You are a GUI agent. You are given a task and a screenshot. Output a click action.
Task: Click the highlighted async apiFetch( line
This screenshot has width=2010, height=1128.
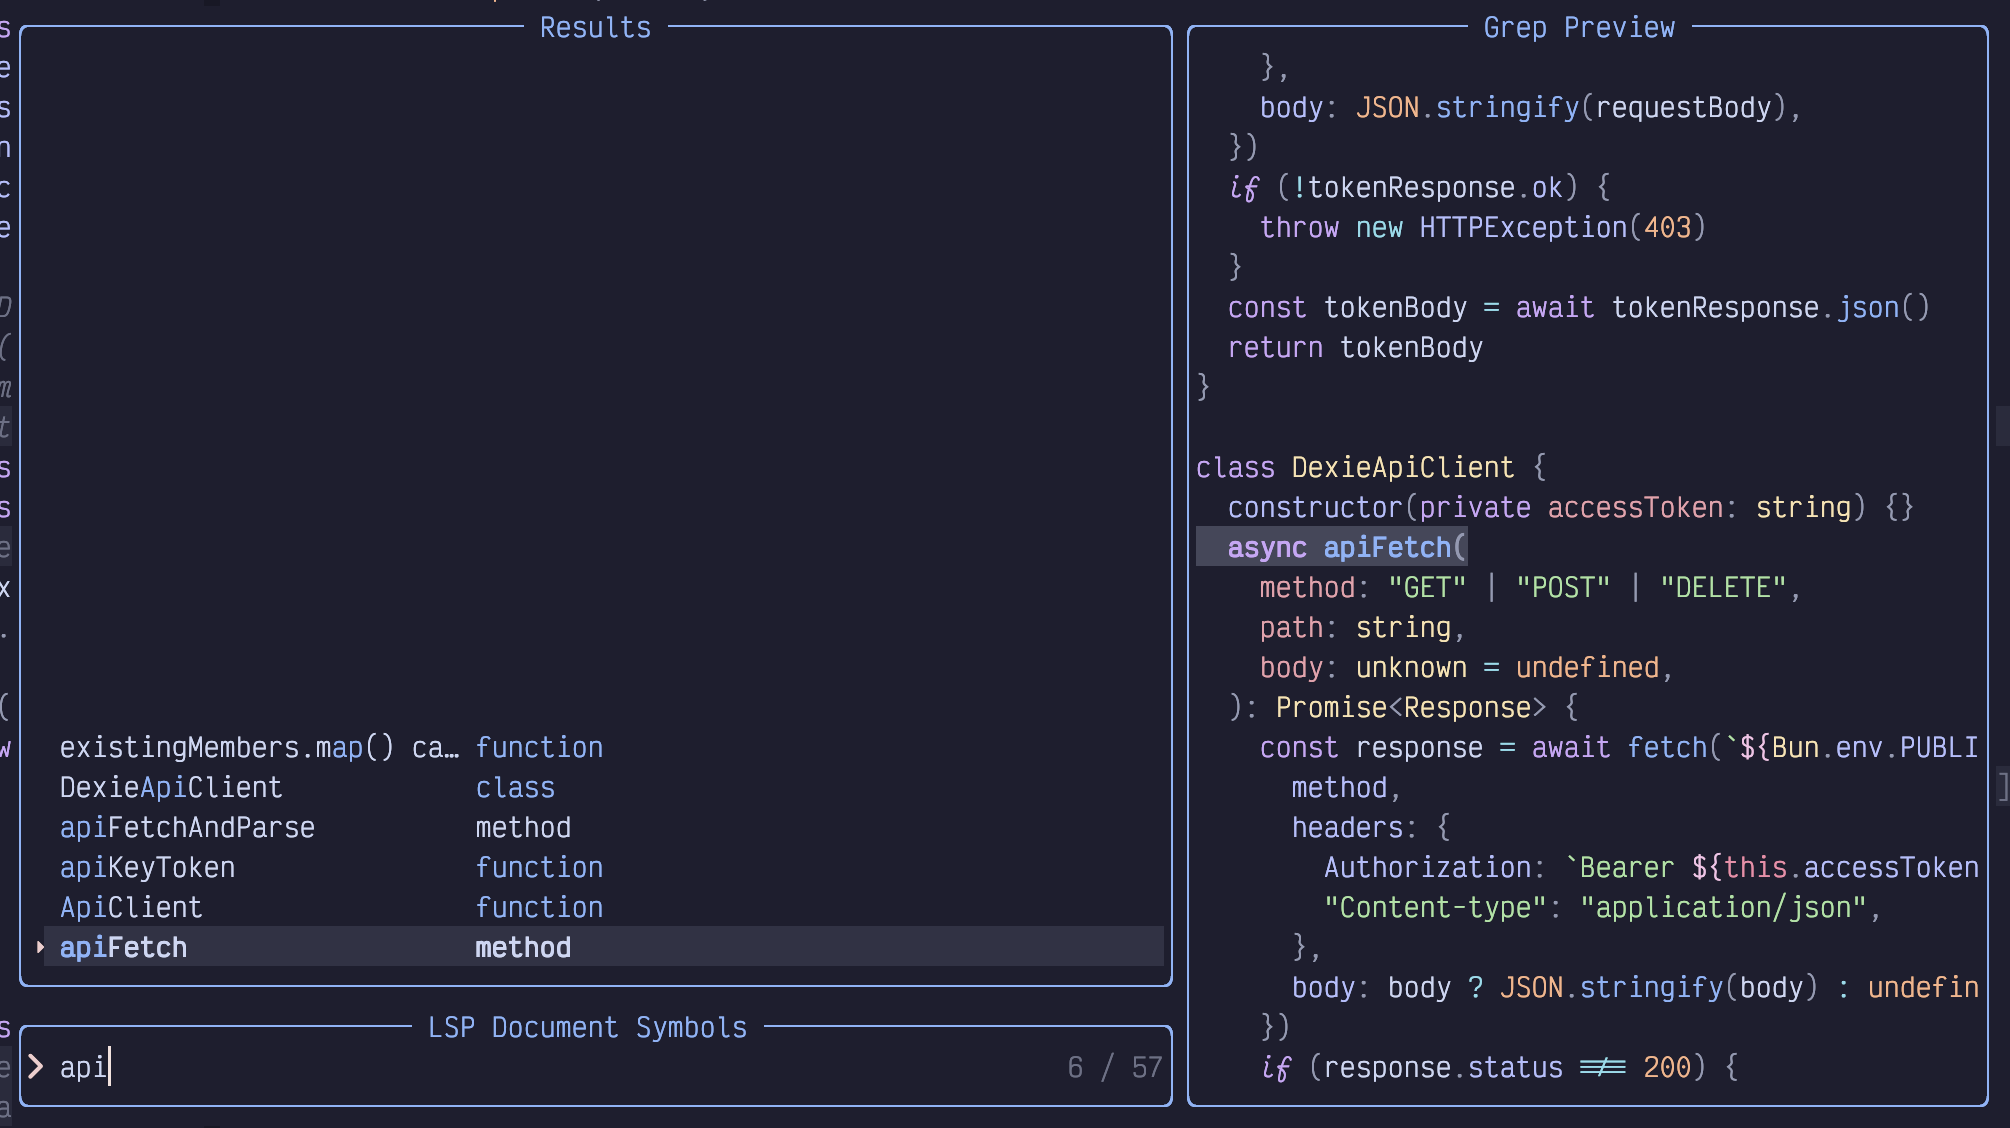1332,547
